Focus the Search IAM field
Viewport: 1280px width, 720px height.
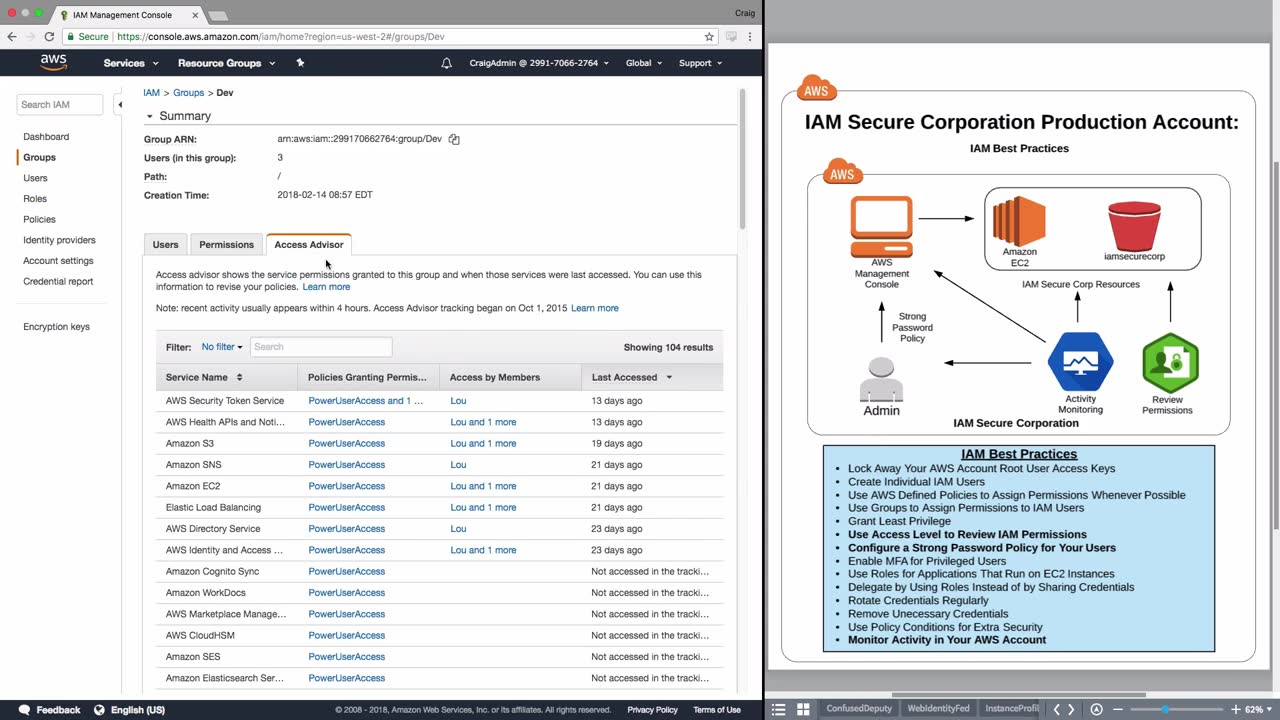click(x=60, y=104)
